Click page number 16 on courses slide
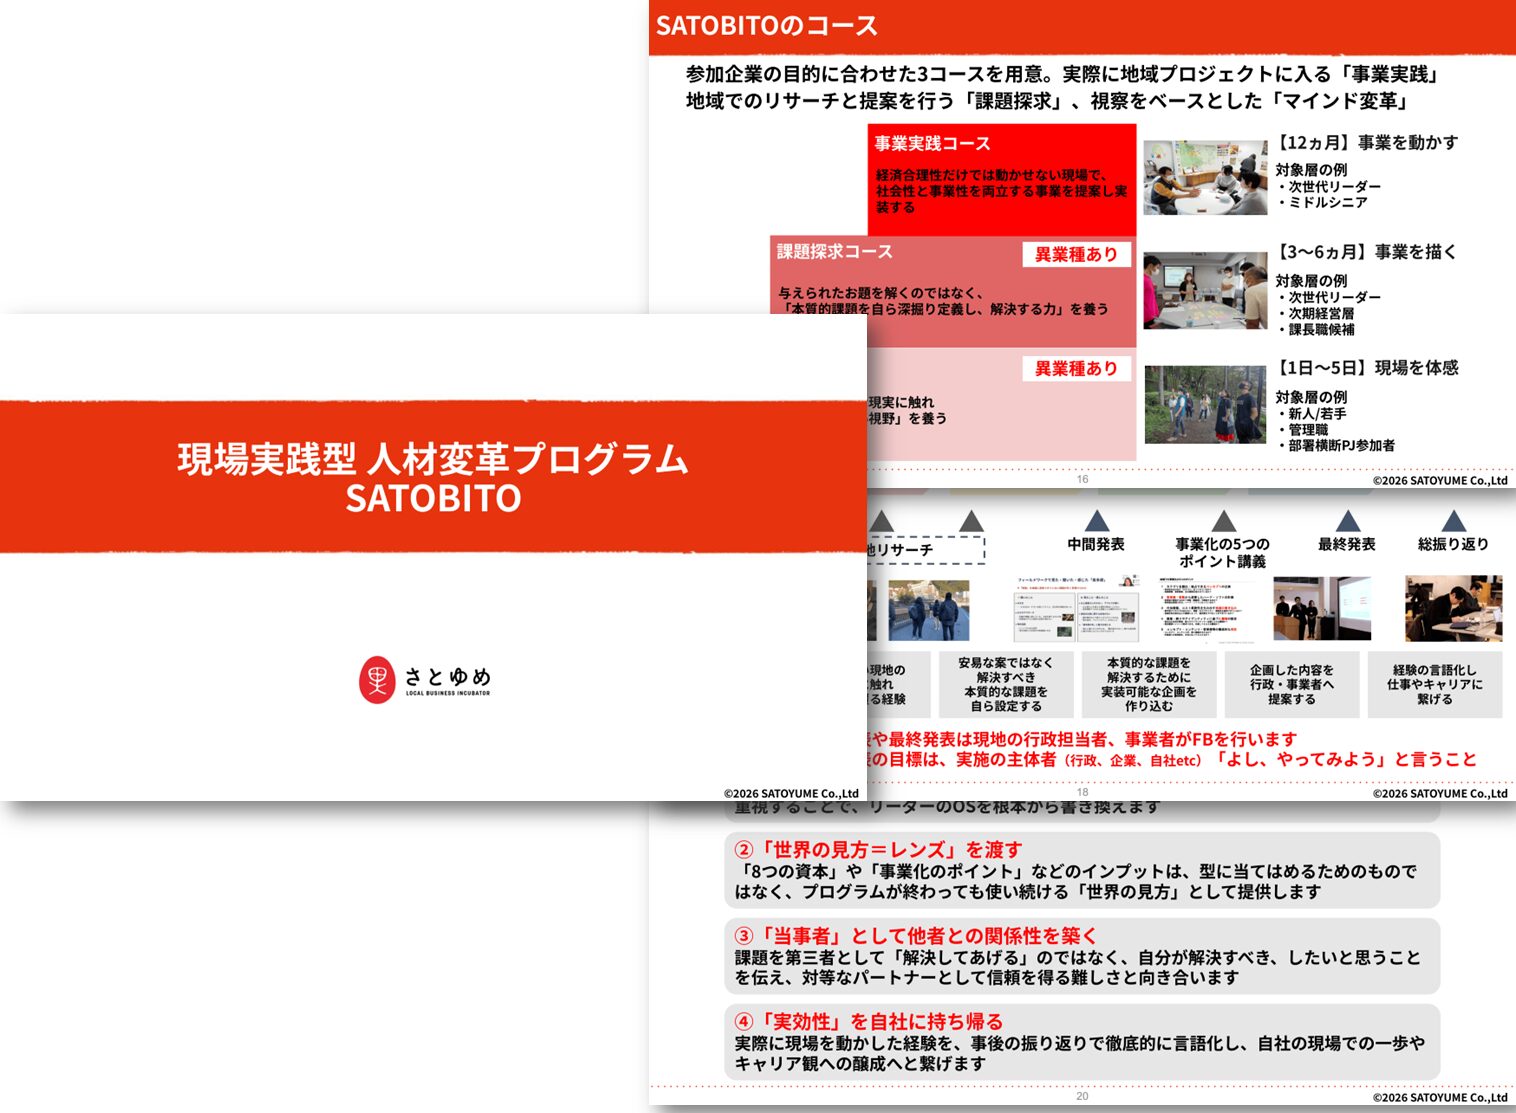 1082,479
